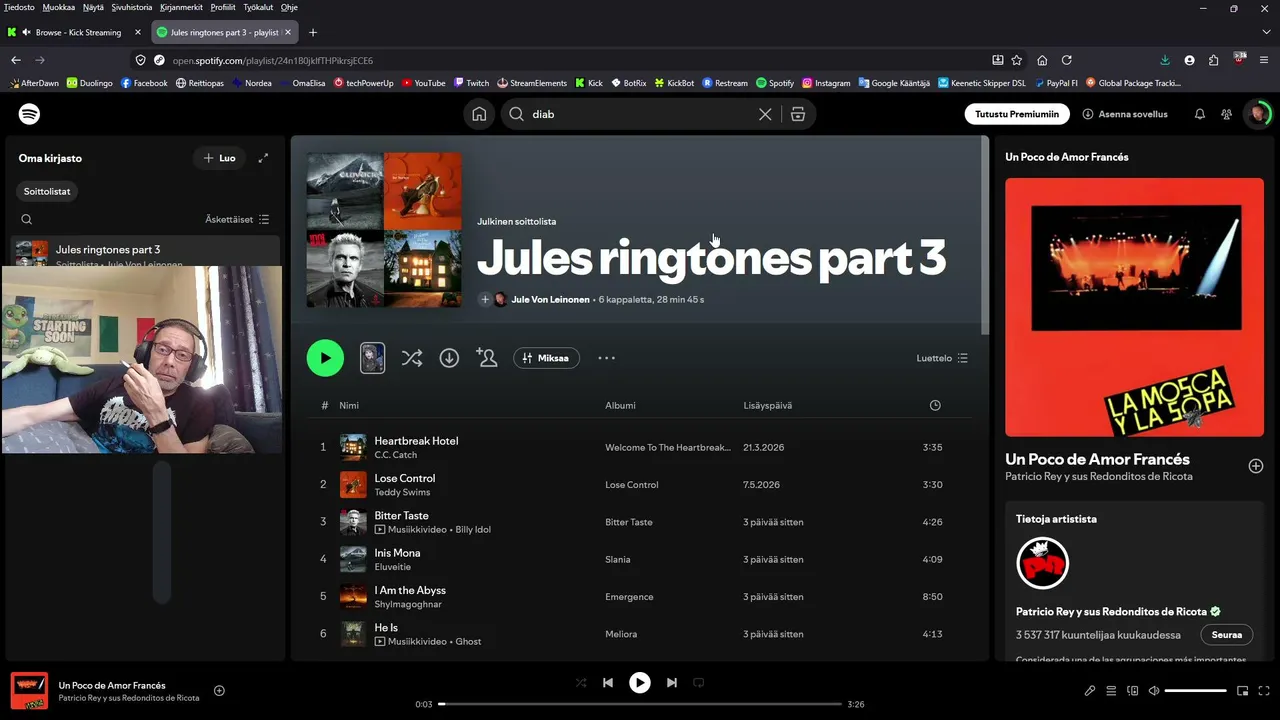Screen dimensions: 1280x720
Task: Go to Spotify home via house icon
Action: point(479,114)
